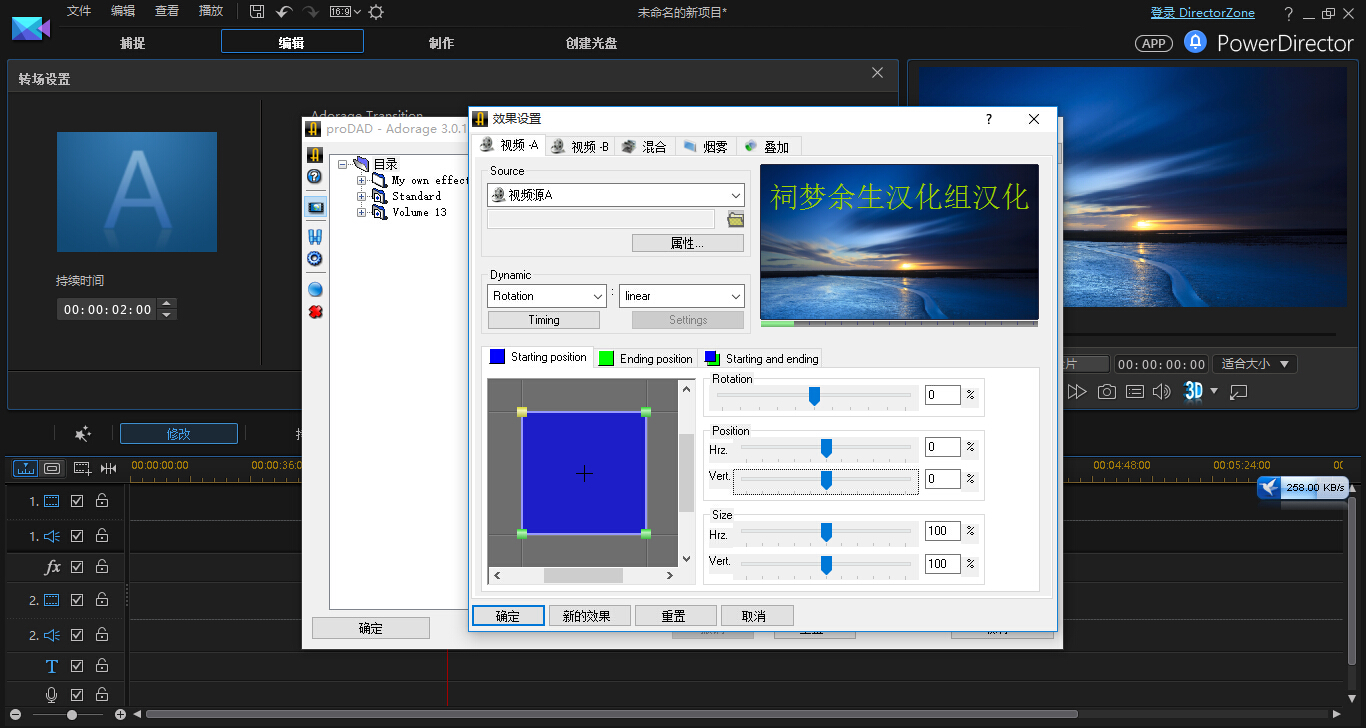Expand the My own effects tree node

[362, 181]
